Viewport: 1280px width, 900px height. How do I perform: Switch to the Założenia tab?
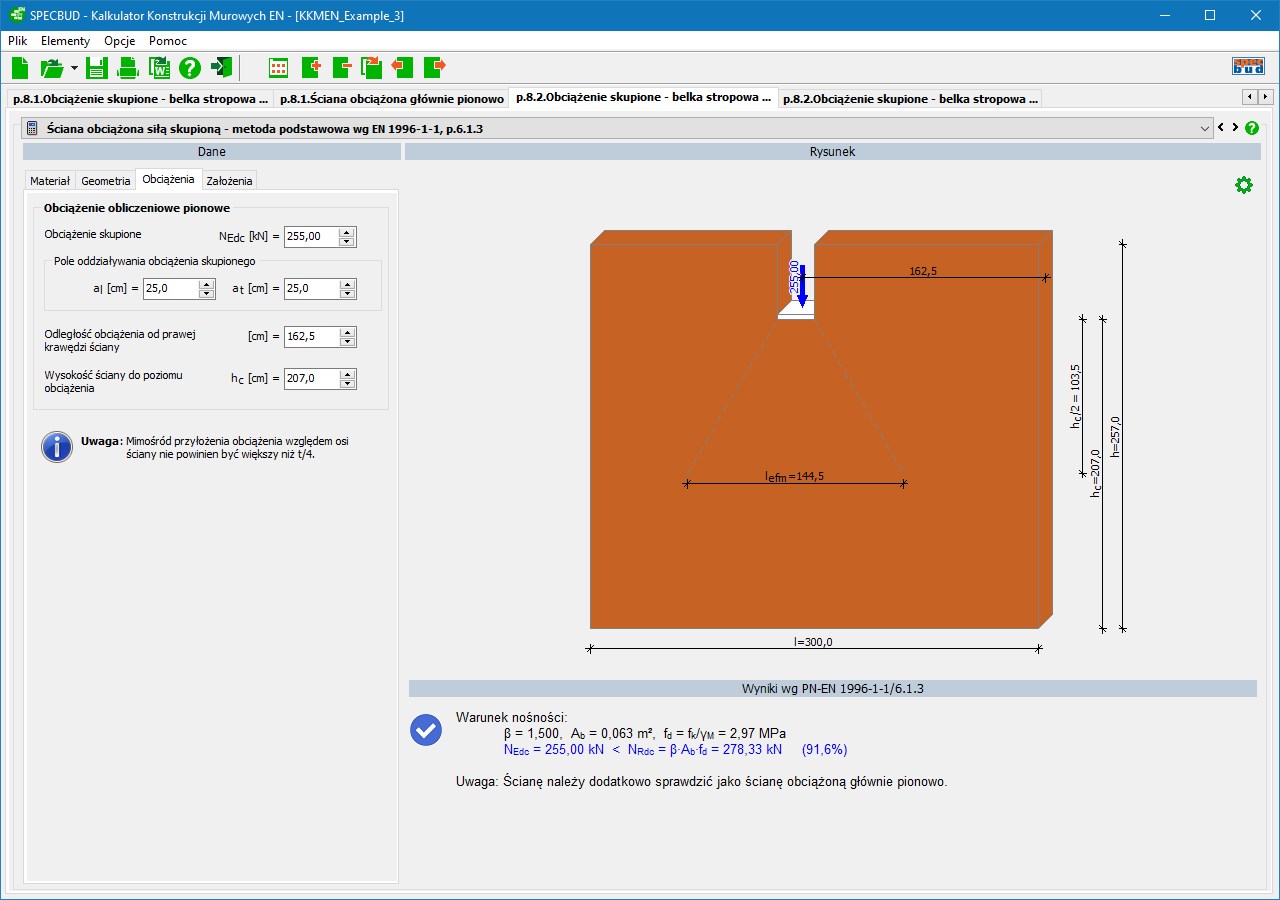coord(229,181)
